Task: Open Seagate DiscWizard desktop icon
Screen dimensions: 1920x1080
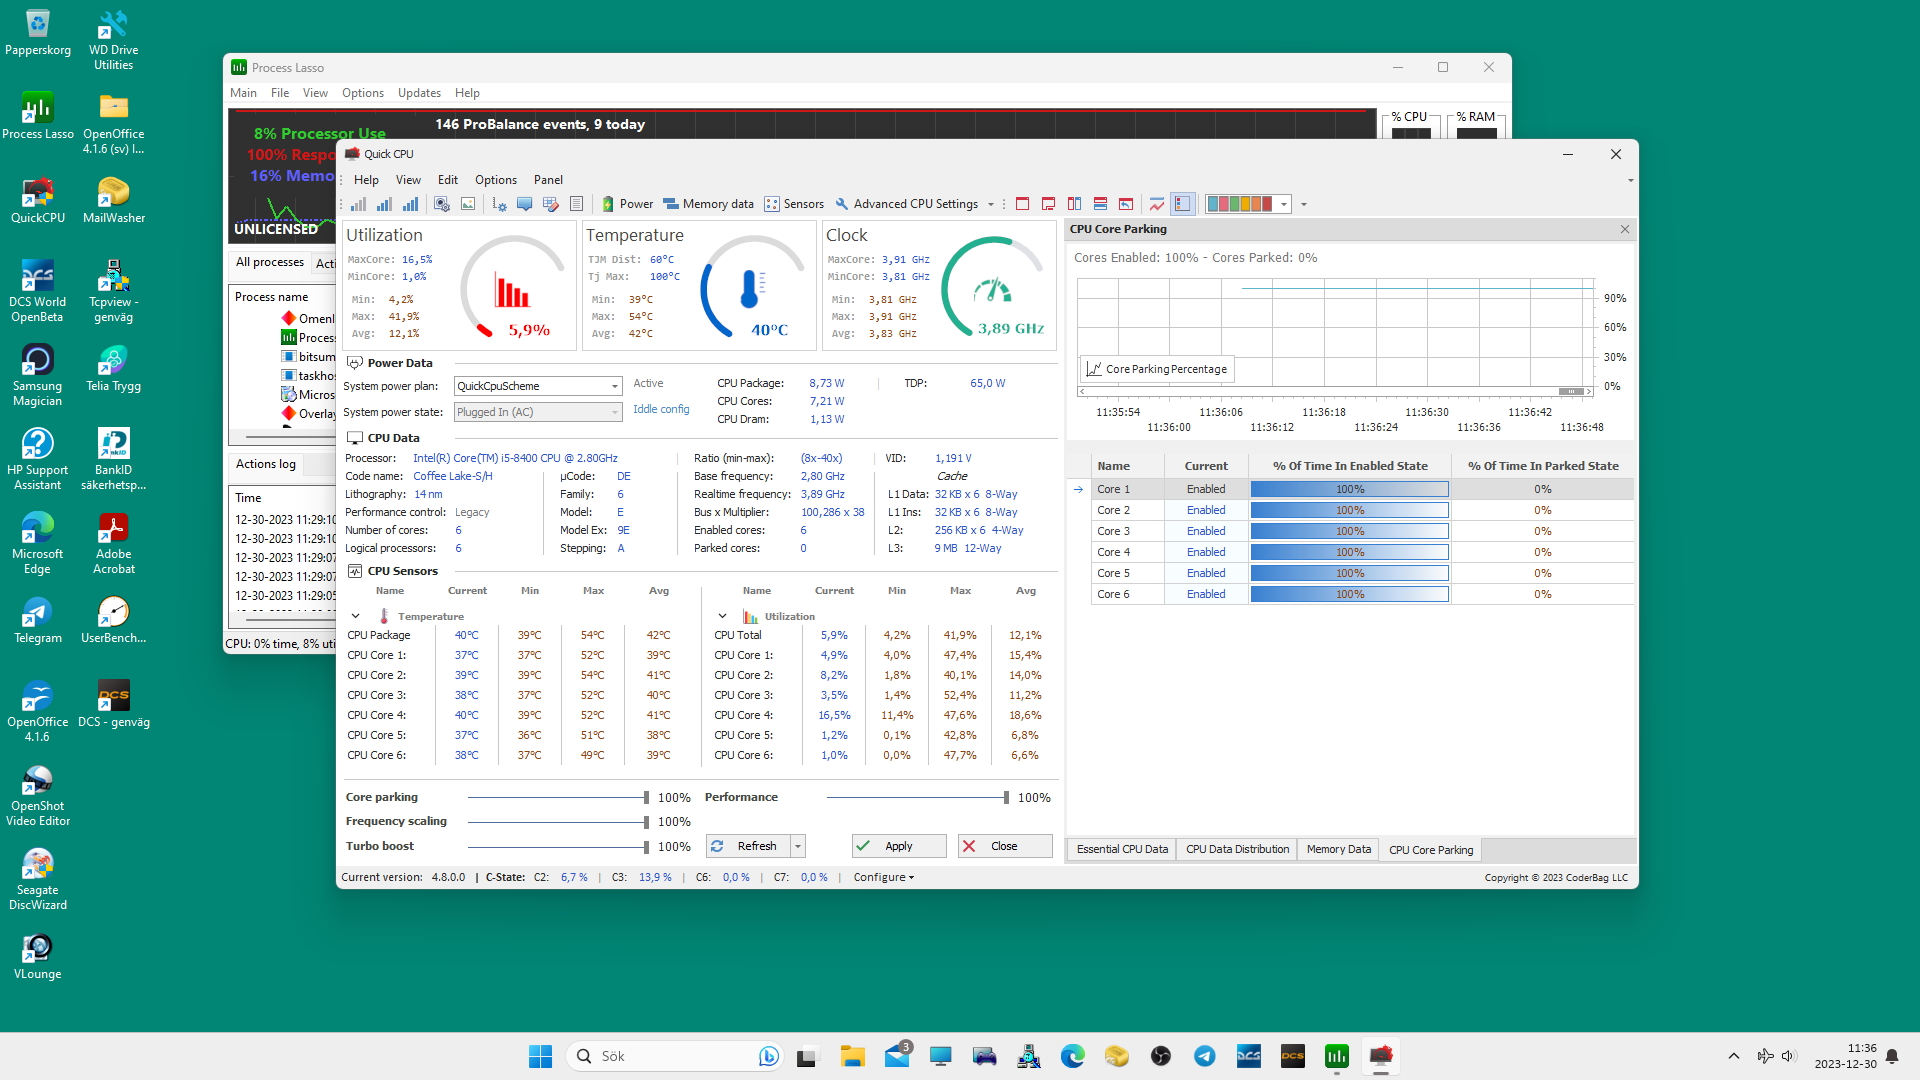Action: click(x=38, y=879)
